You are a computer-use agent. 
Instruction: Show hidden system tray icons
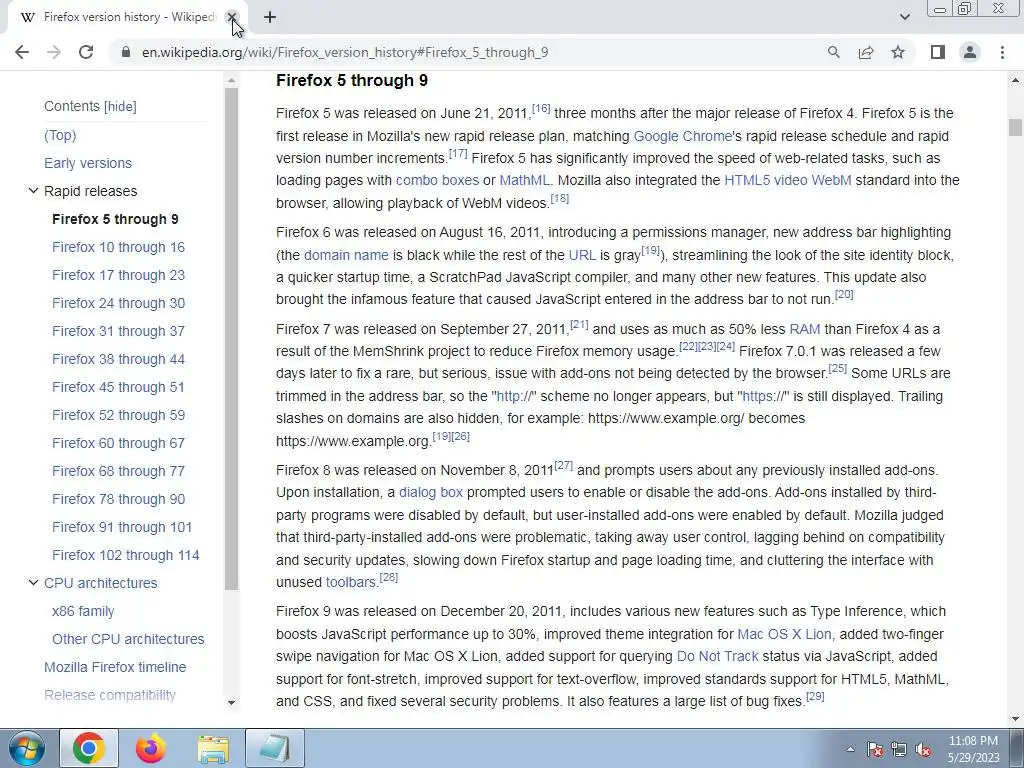[850, 749]
